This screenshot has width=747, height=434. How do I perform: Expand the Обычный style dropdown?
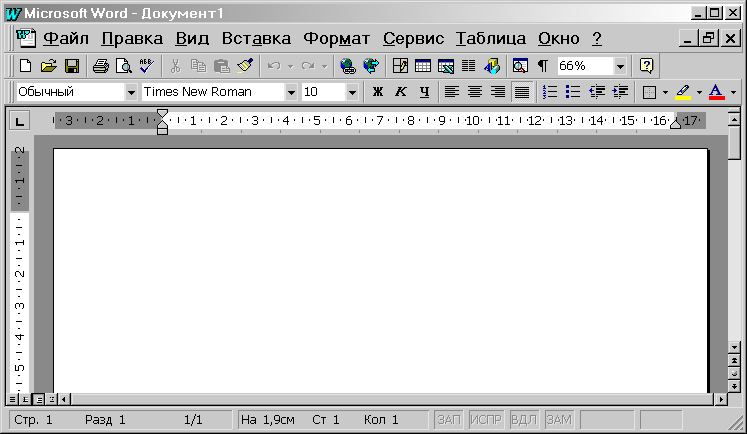tap(131, 92)
